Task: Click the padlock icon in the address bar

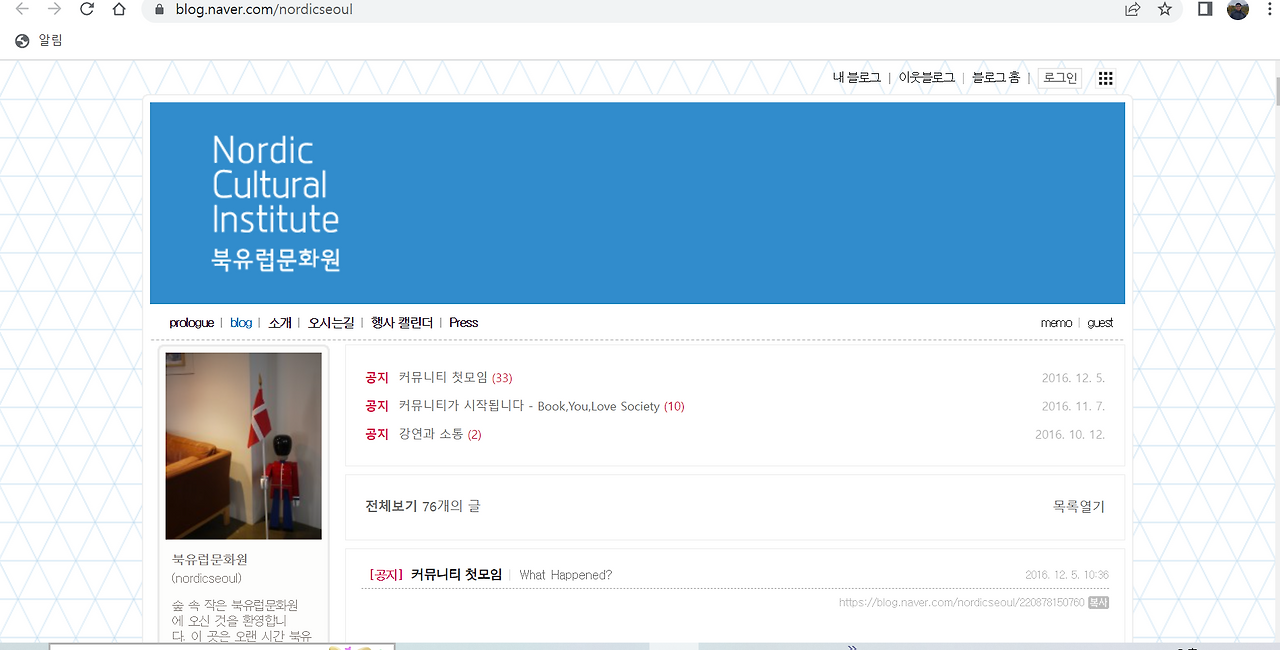Action: coord(158,10)
